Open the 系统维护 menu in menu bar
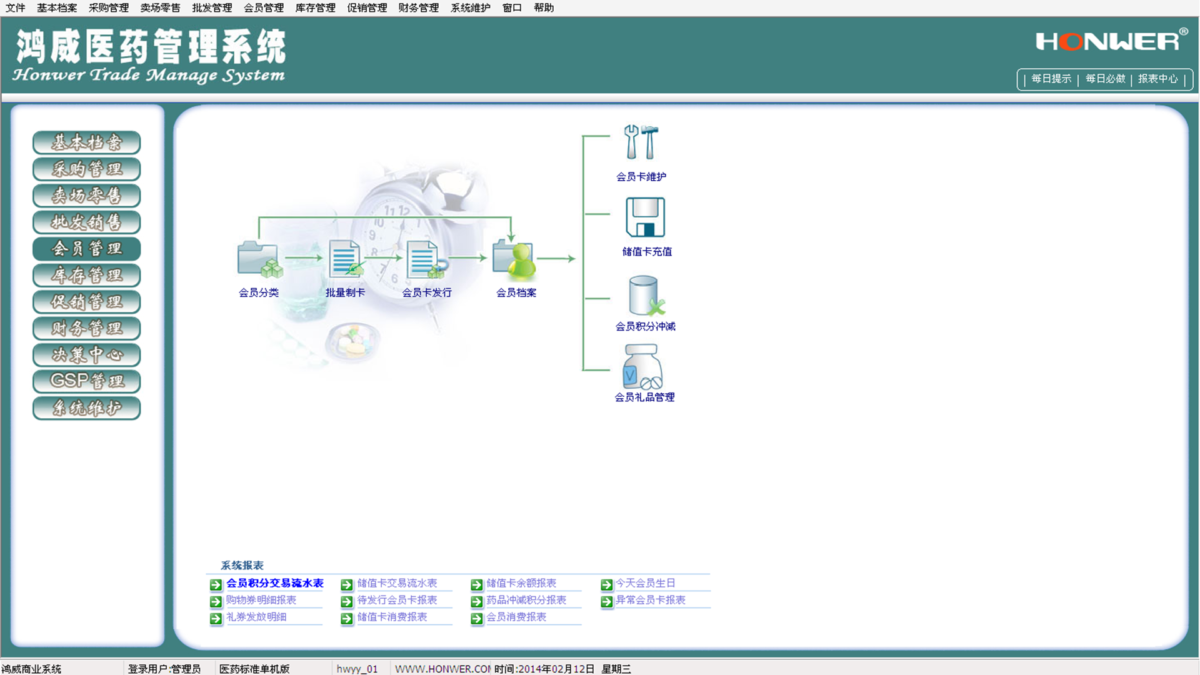The width and height of the screenshot is (1200, 675). [x=470, y=8]
